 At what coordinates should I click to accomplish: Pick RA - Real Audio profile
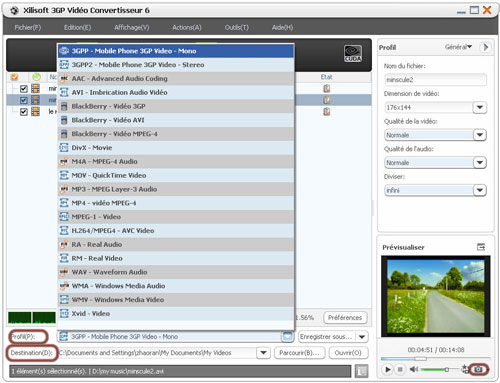pos(176,245)
